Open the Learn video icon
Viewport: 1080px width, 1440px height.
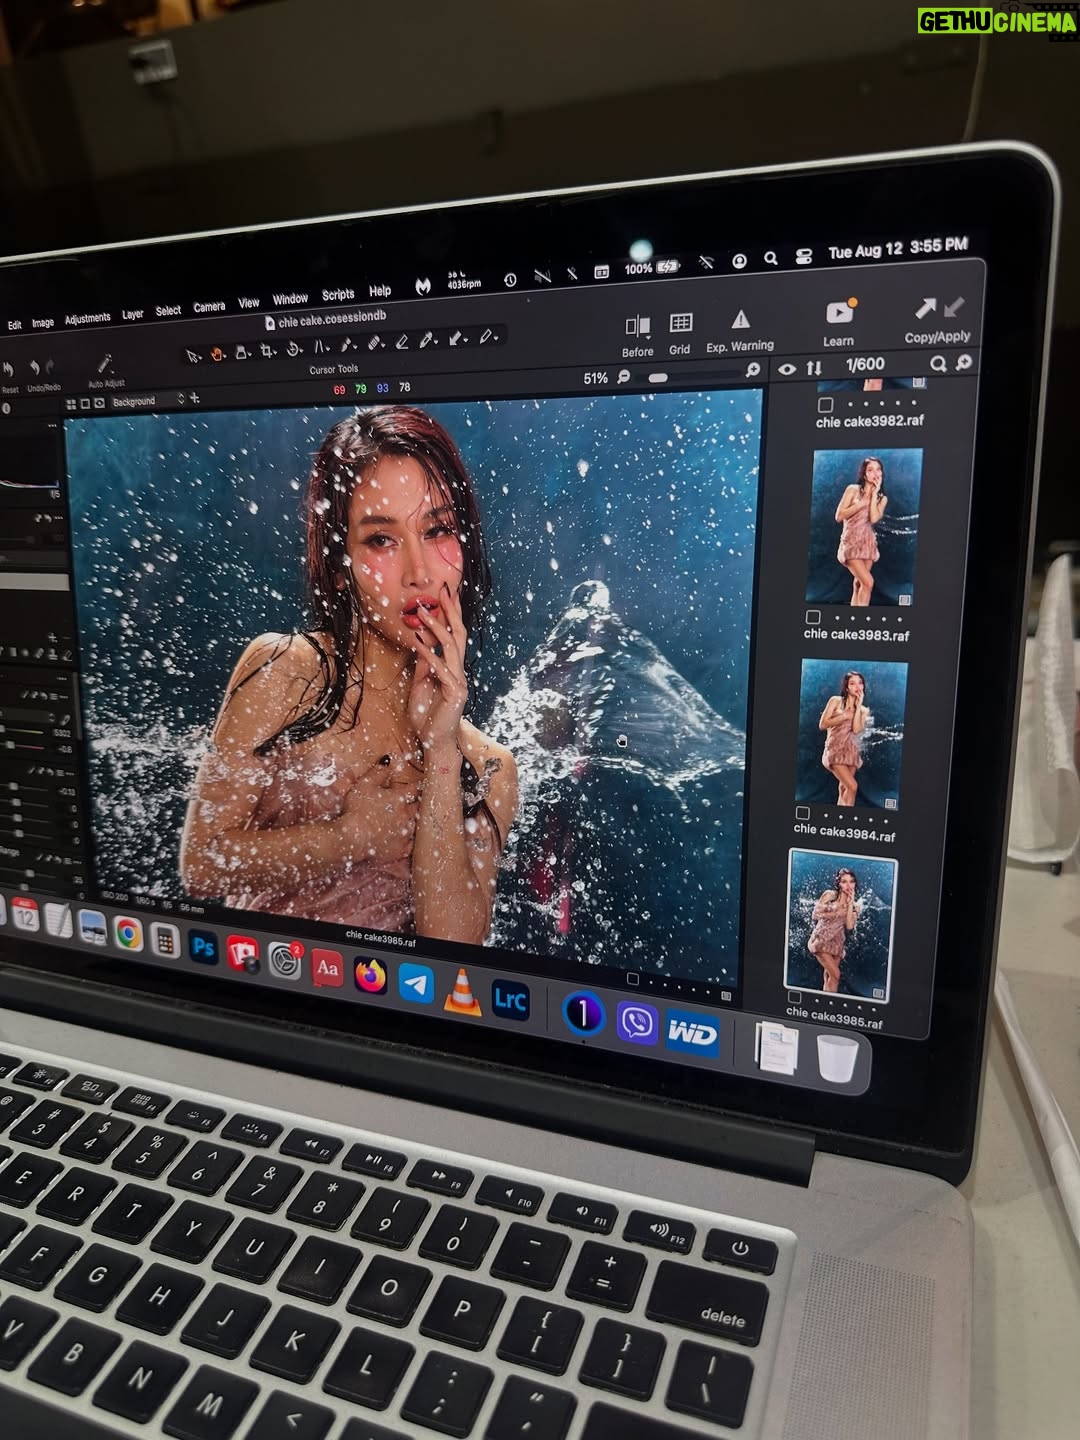839,312
